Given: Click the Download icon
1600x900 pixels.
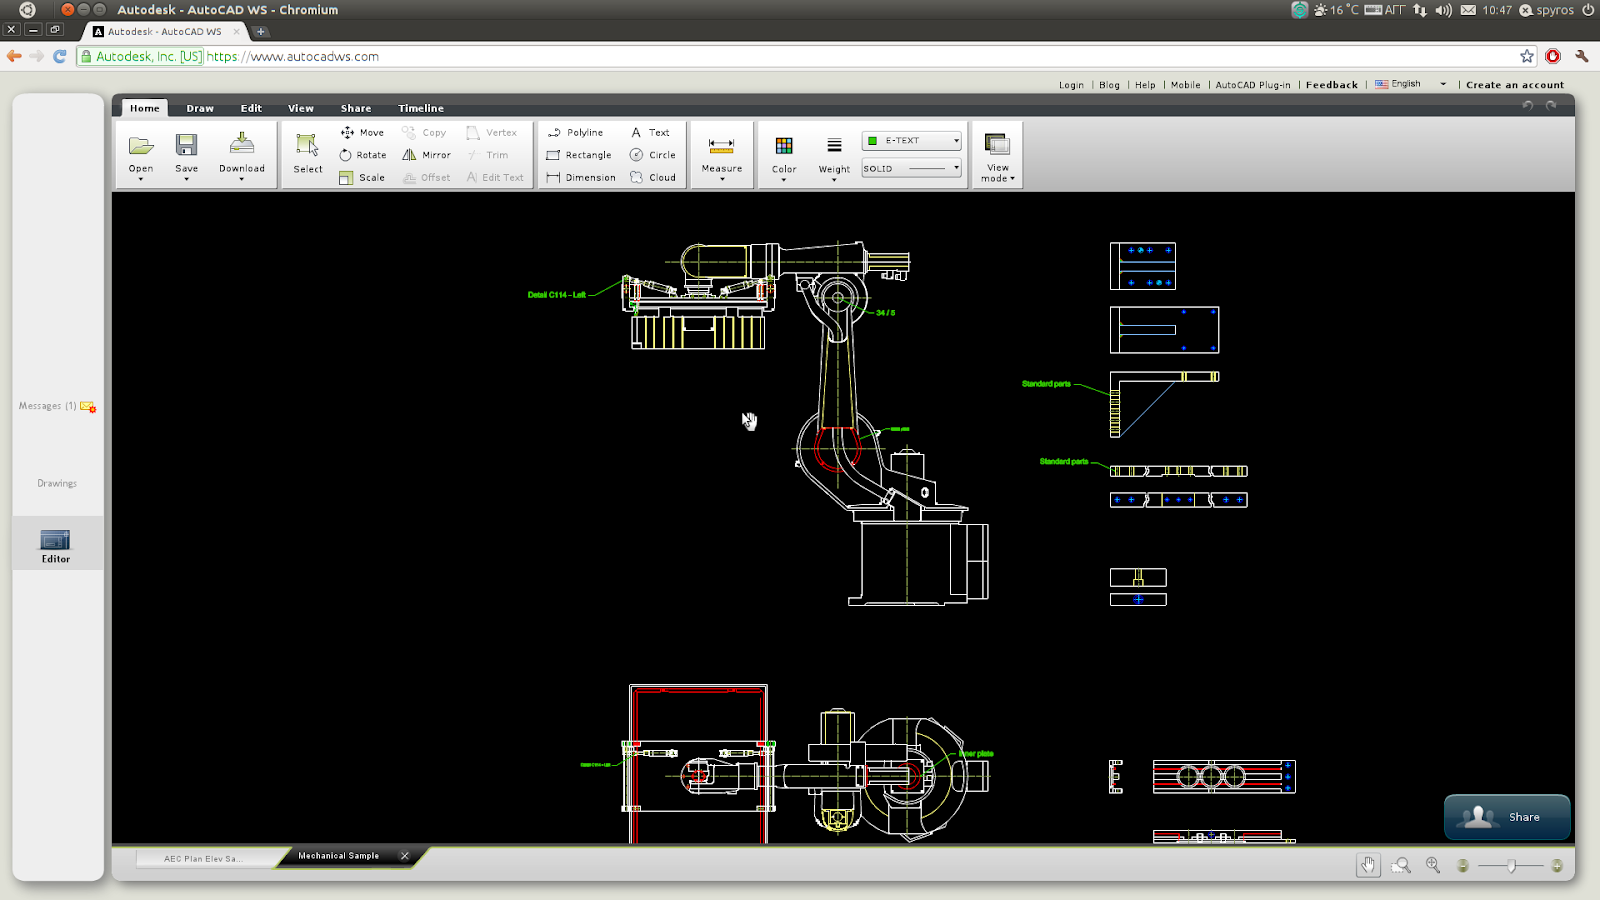Looking at the screenshot, I should pos(242,146).
